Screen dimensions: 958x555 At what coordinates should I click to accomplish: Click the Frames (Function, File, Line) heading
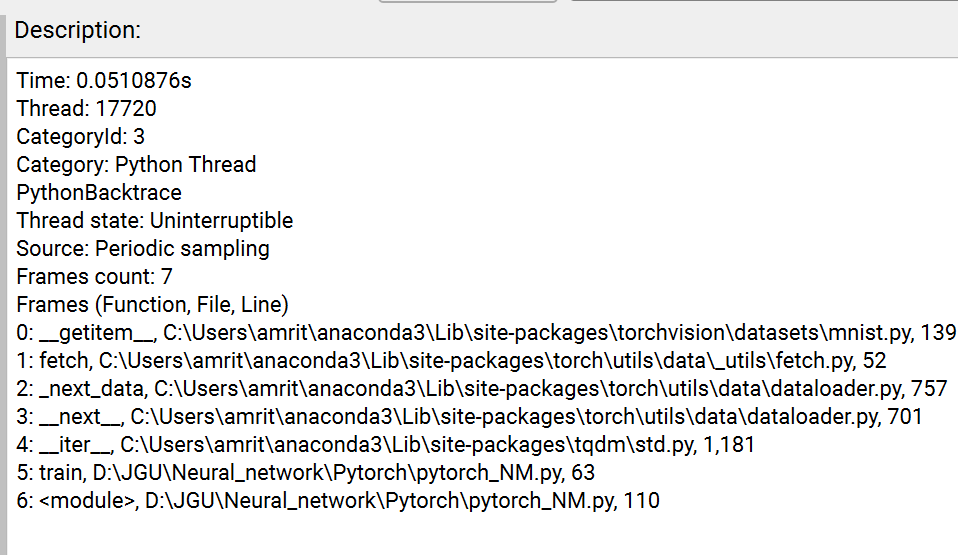(152, 305)
